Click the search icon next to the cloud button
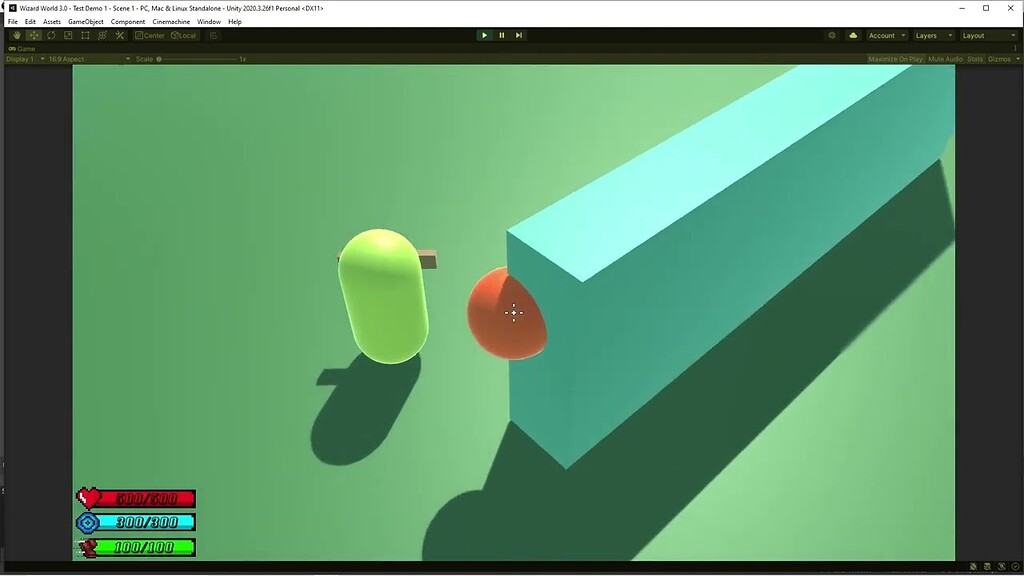This screenshot has height=576, width=1024. pyautogui.click(x=832, y=35)
